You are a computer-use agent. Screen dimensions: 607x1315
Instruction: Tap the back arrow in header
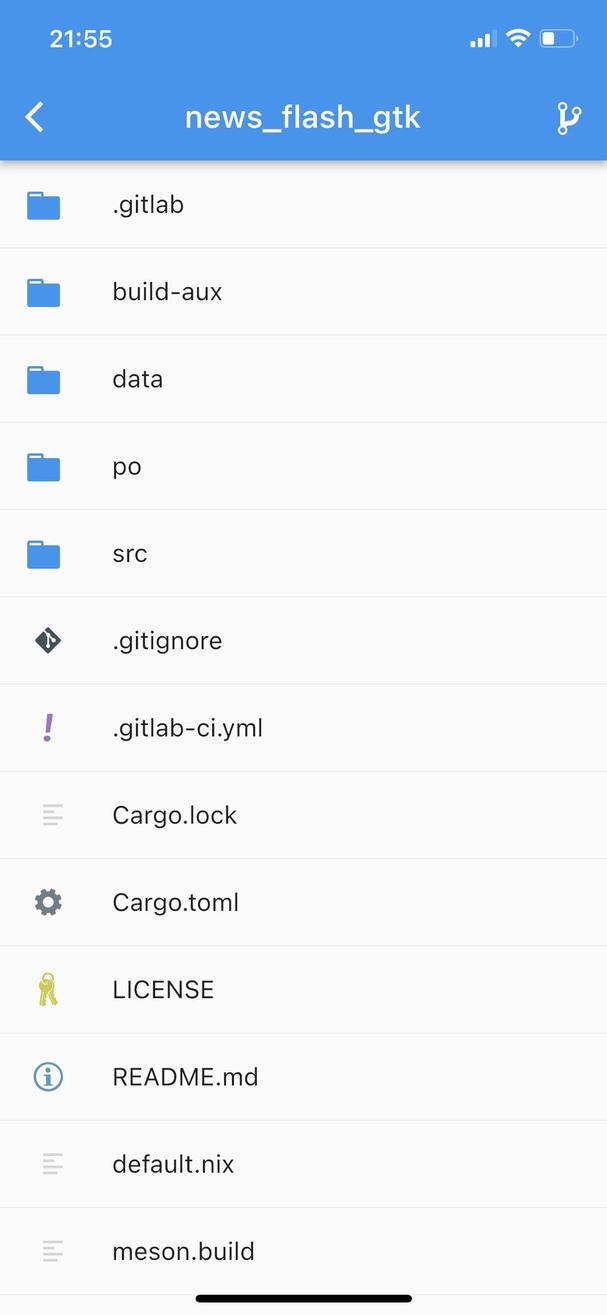point(35,117)
